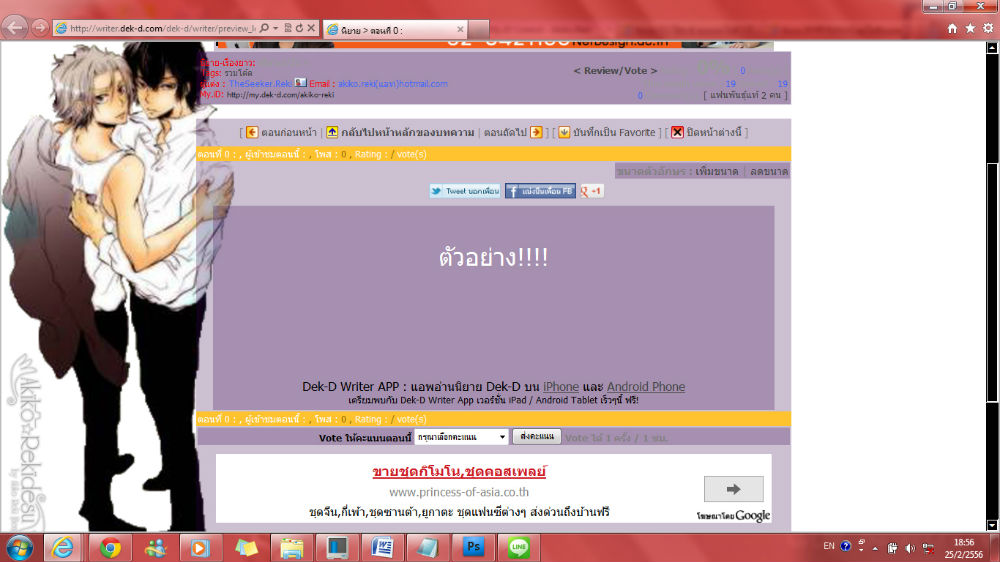
Task: Click the vertical scrollbar up arrow
Action: pyautogui.click(x=992, y=48)
